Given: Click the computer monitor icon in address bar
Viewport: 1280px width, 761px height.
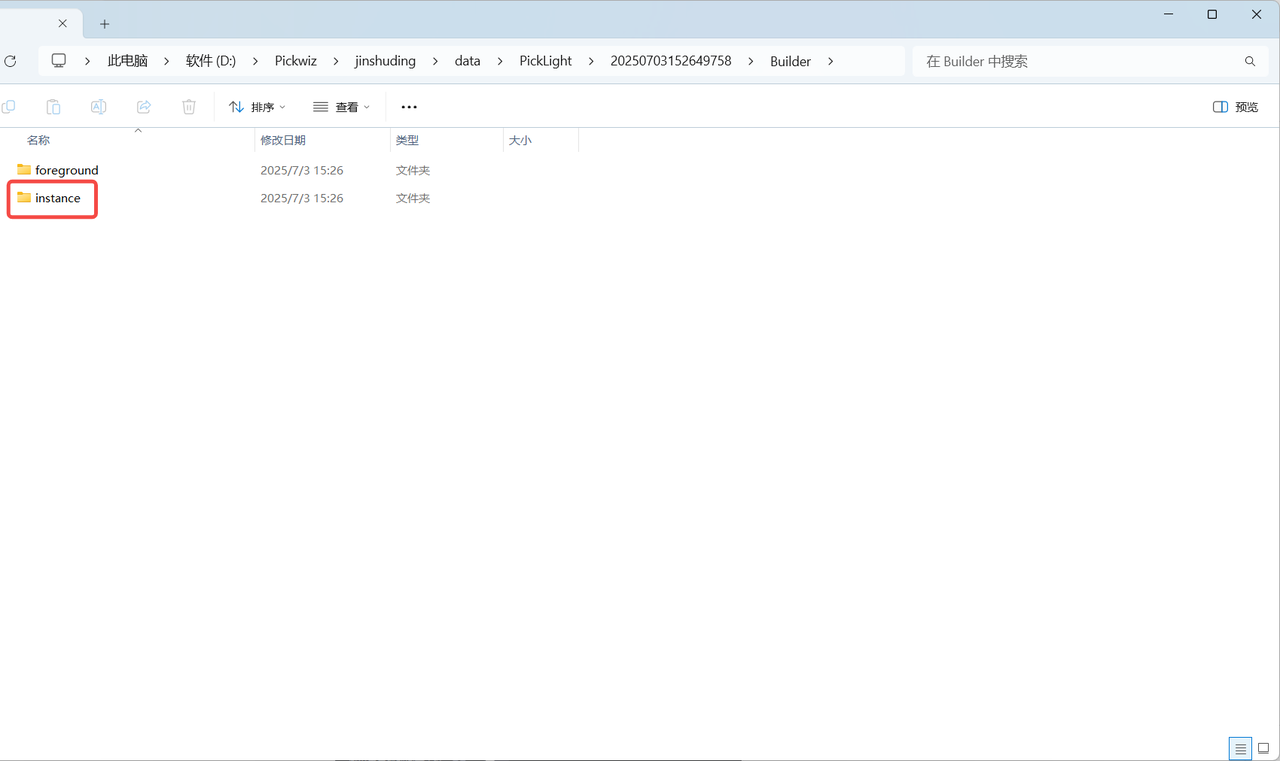Looking at the screenshot, I should coord(59,61).
